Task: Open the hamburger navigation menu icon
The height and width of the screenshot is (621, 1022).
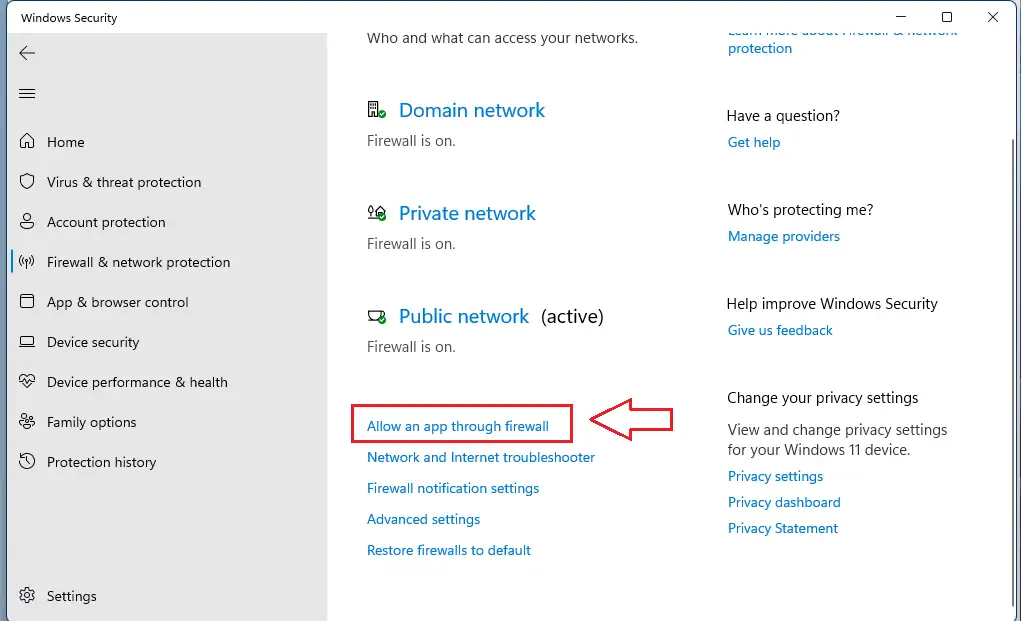Action: [27, 94]
